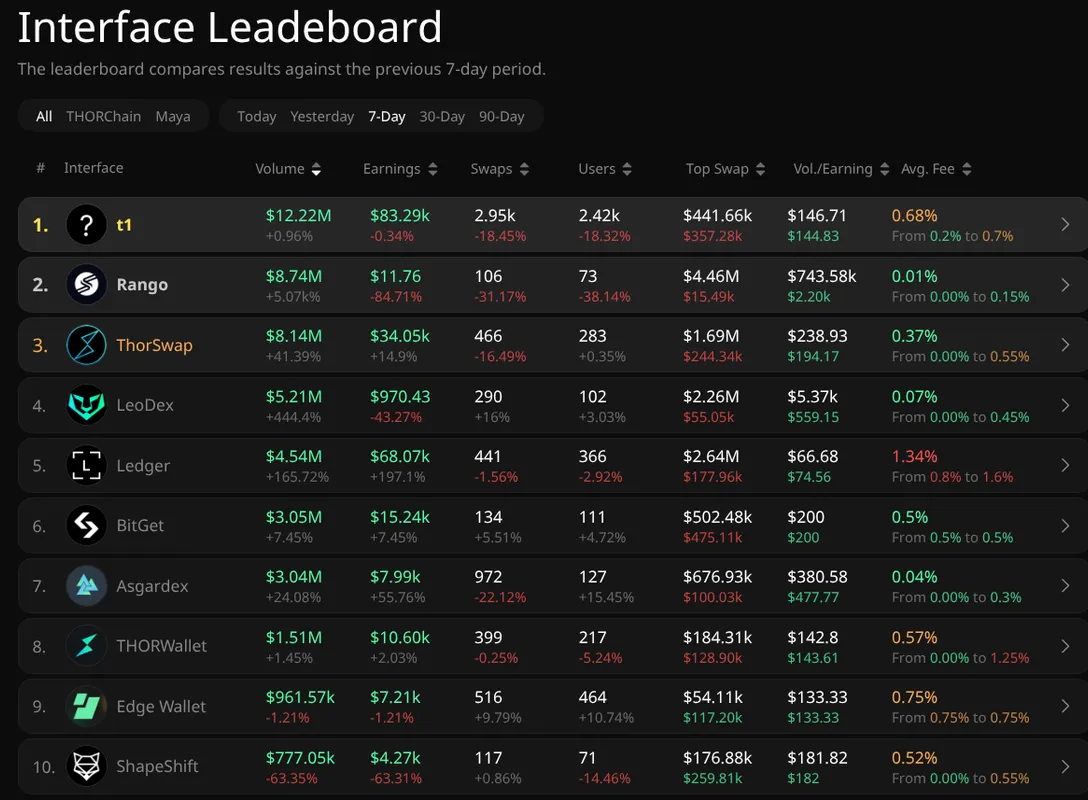This screenshot has width=1088, height=800.
Task: Click the Interface column header
Action: click(94, 168)
